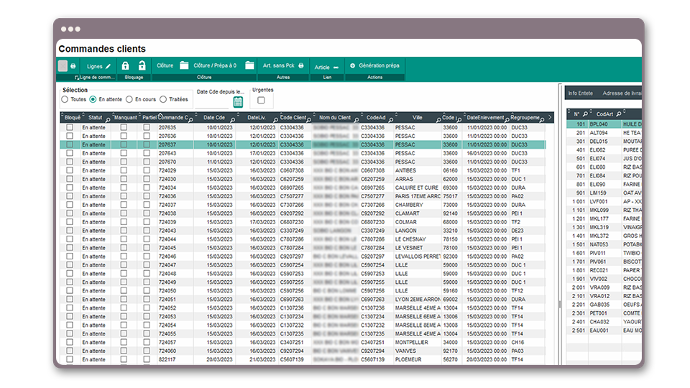Click the folder icon next to Clôture
690x388 pixels.
click(184, 66)
